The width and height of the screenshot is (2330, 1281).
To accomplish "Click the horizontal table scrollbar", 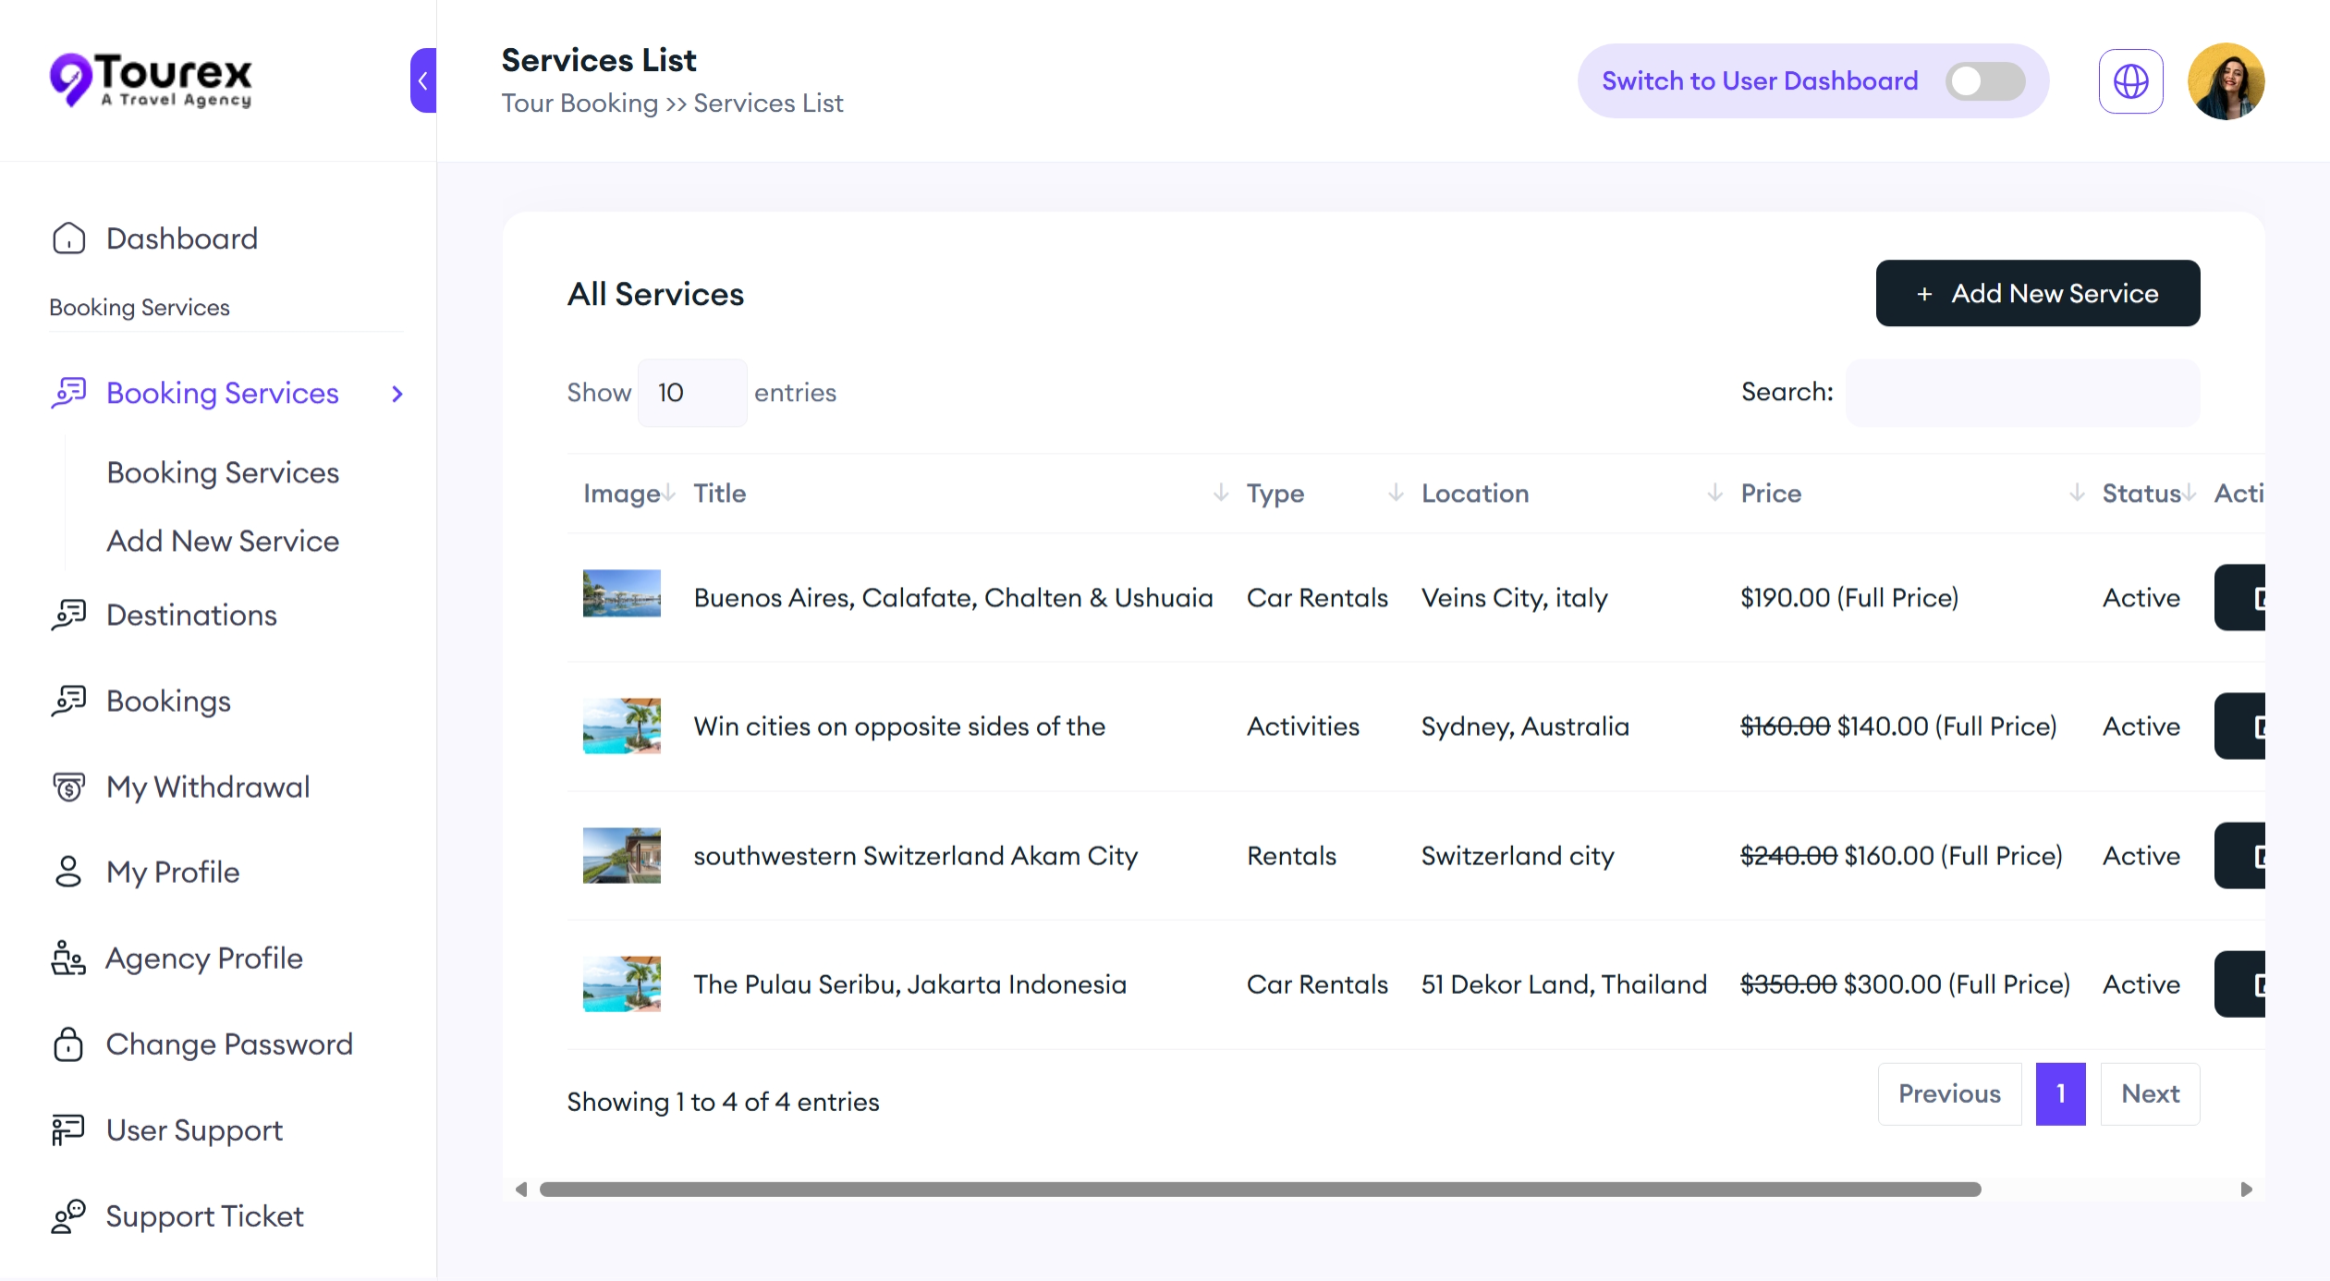I will [1260, 1189].
